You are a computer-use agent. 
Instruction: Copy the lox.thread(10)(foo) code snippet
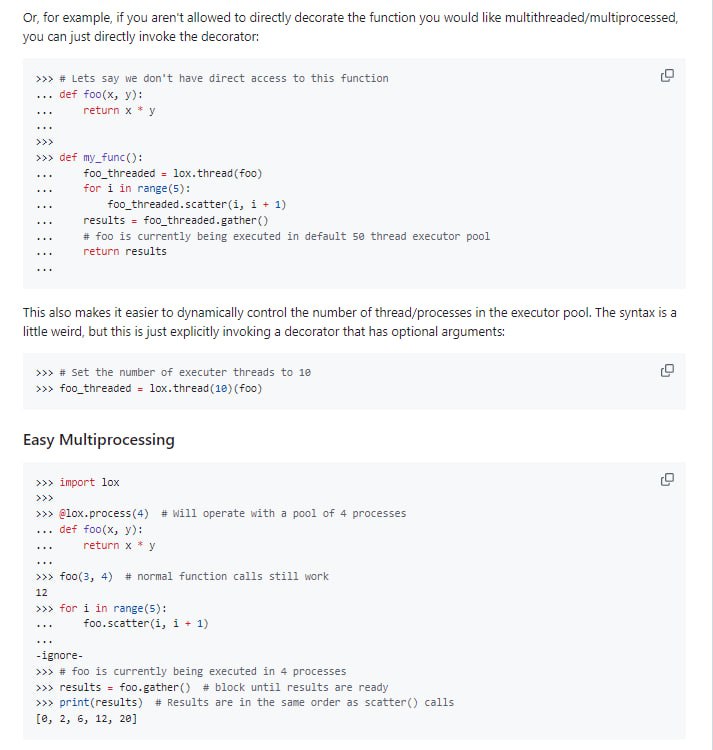point(667,371)
